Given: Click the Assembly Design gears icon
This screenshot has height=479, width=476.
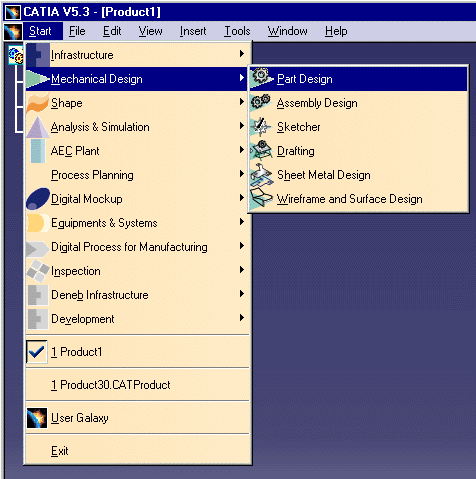Looking at the screenshot, I should pos(261,102).
